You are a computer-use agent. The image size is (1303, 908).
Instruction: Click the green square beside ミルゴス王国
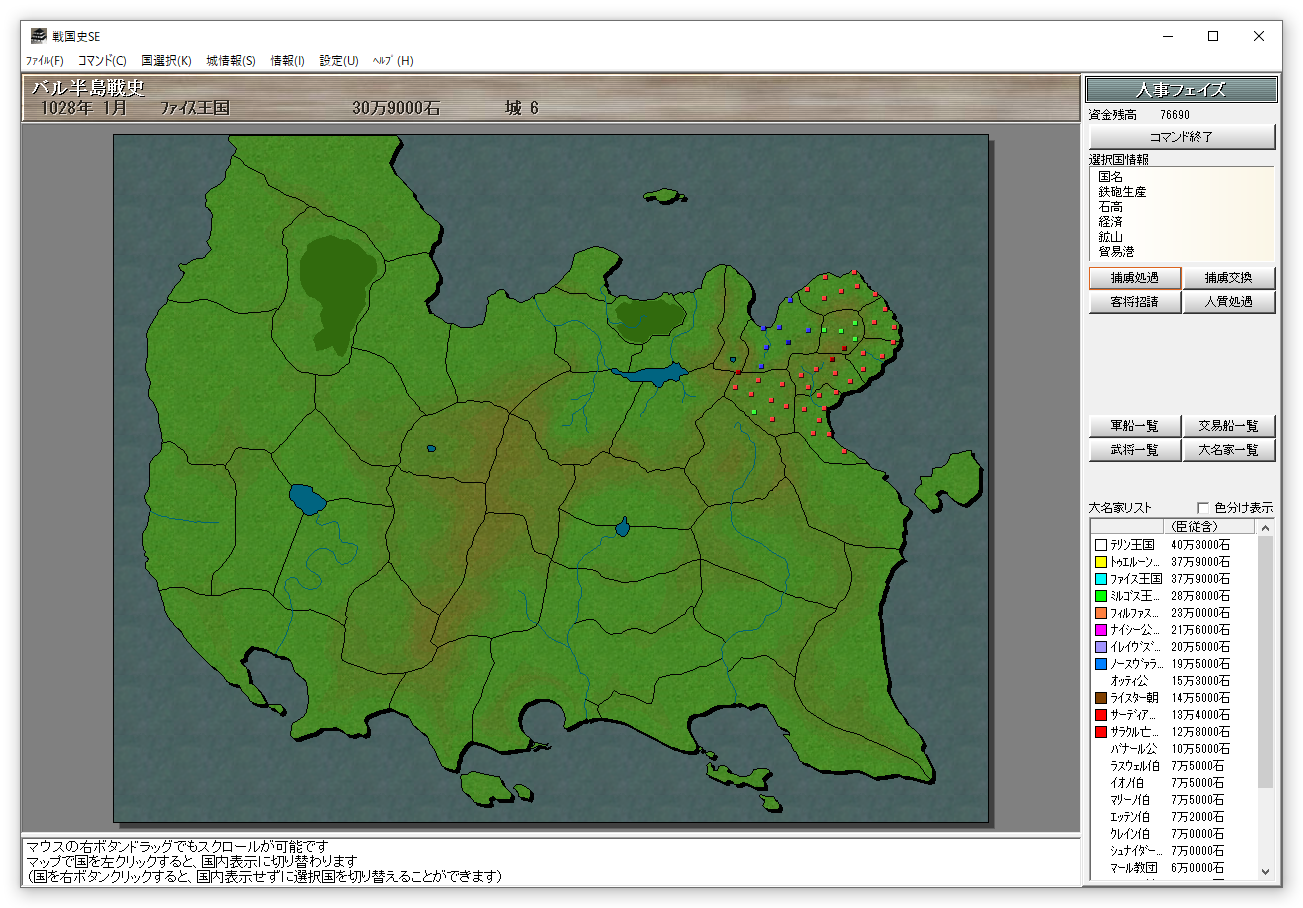click(x=1101, y=596)
